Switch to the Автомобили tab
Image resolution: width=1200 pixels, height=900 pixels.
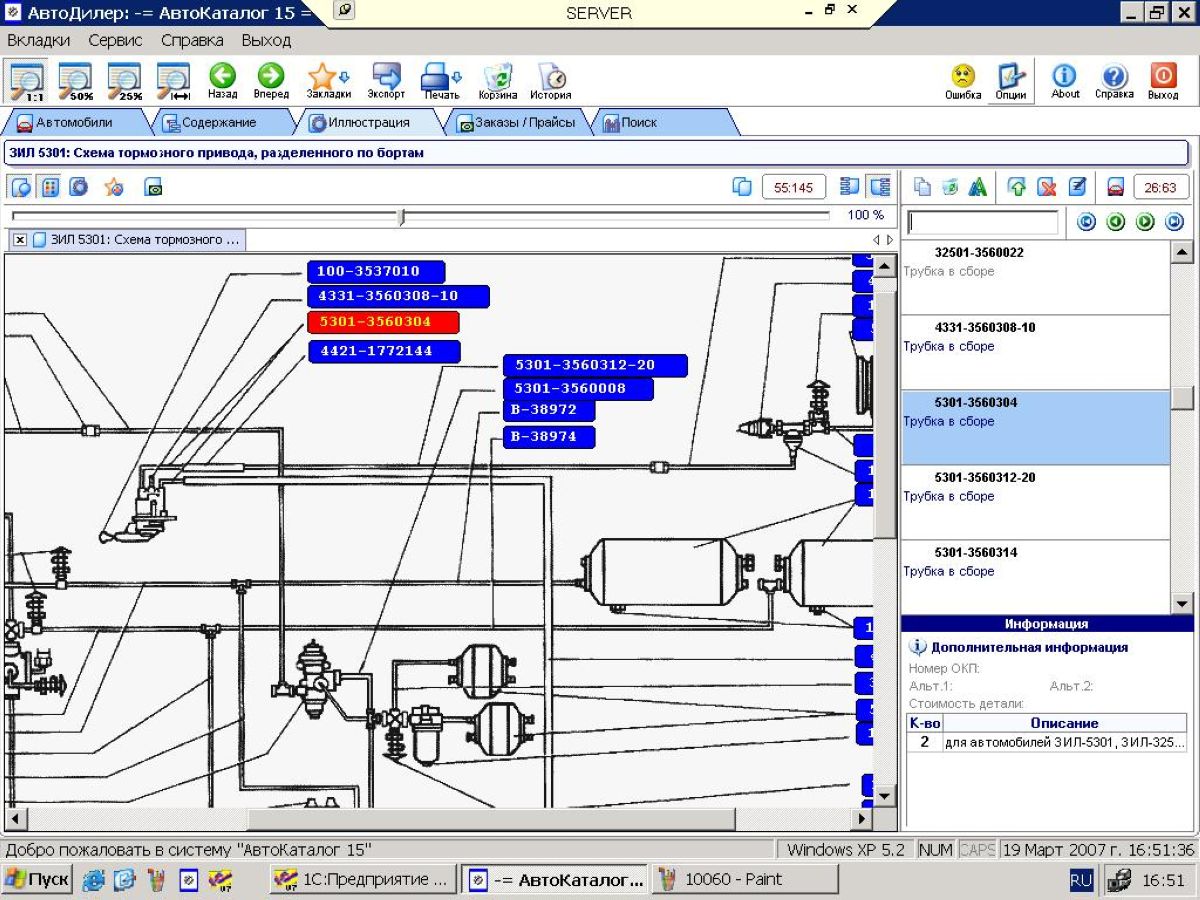coord(74,123)
